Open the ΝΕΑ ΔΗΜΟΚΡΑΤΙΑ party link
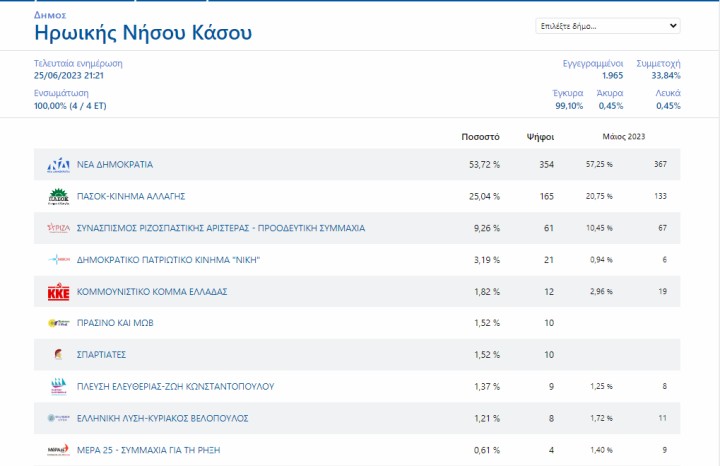Viewport: 720px width, 466px height. [115, 164]
